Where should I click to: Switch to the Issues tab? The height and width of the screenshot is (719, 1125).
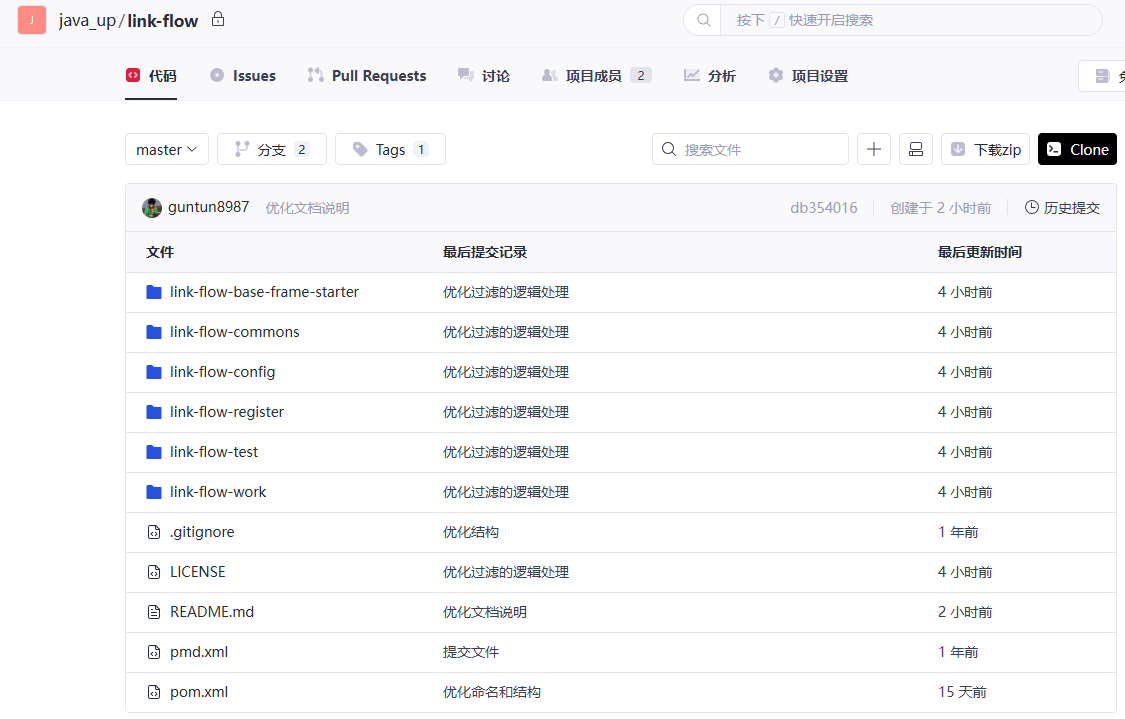pos(243,76)
